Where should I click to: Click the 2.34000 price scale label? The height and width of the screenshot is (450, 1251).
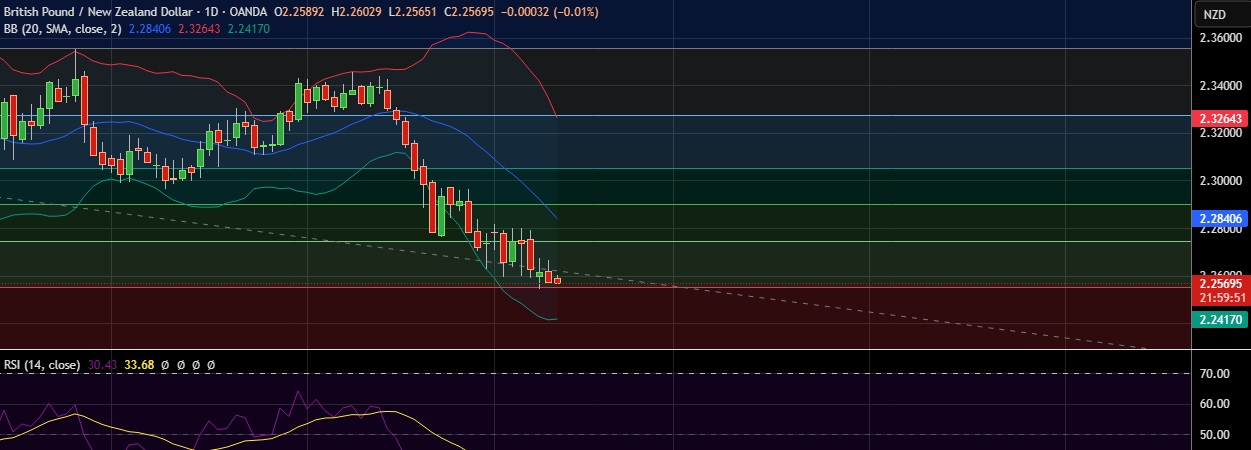point(1220,86)
